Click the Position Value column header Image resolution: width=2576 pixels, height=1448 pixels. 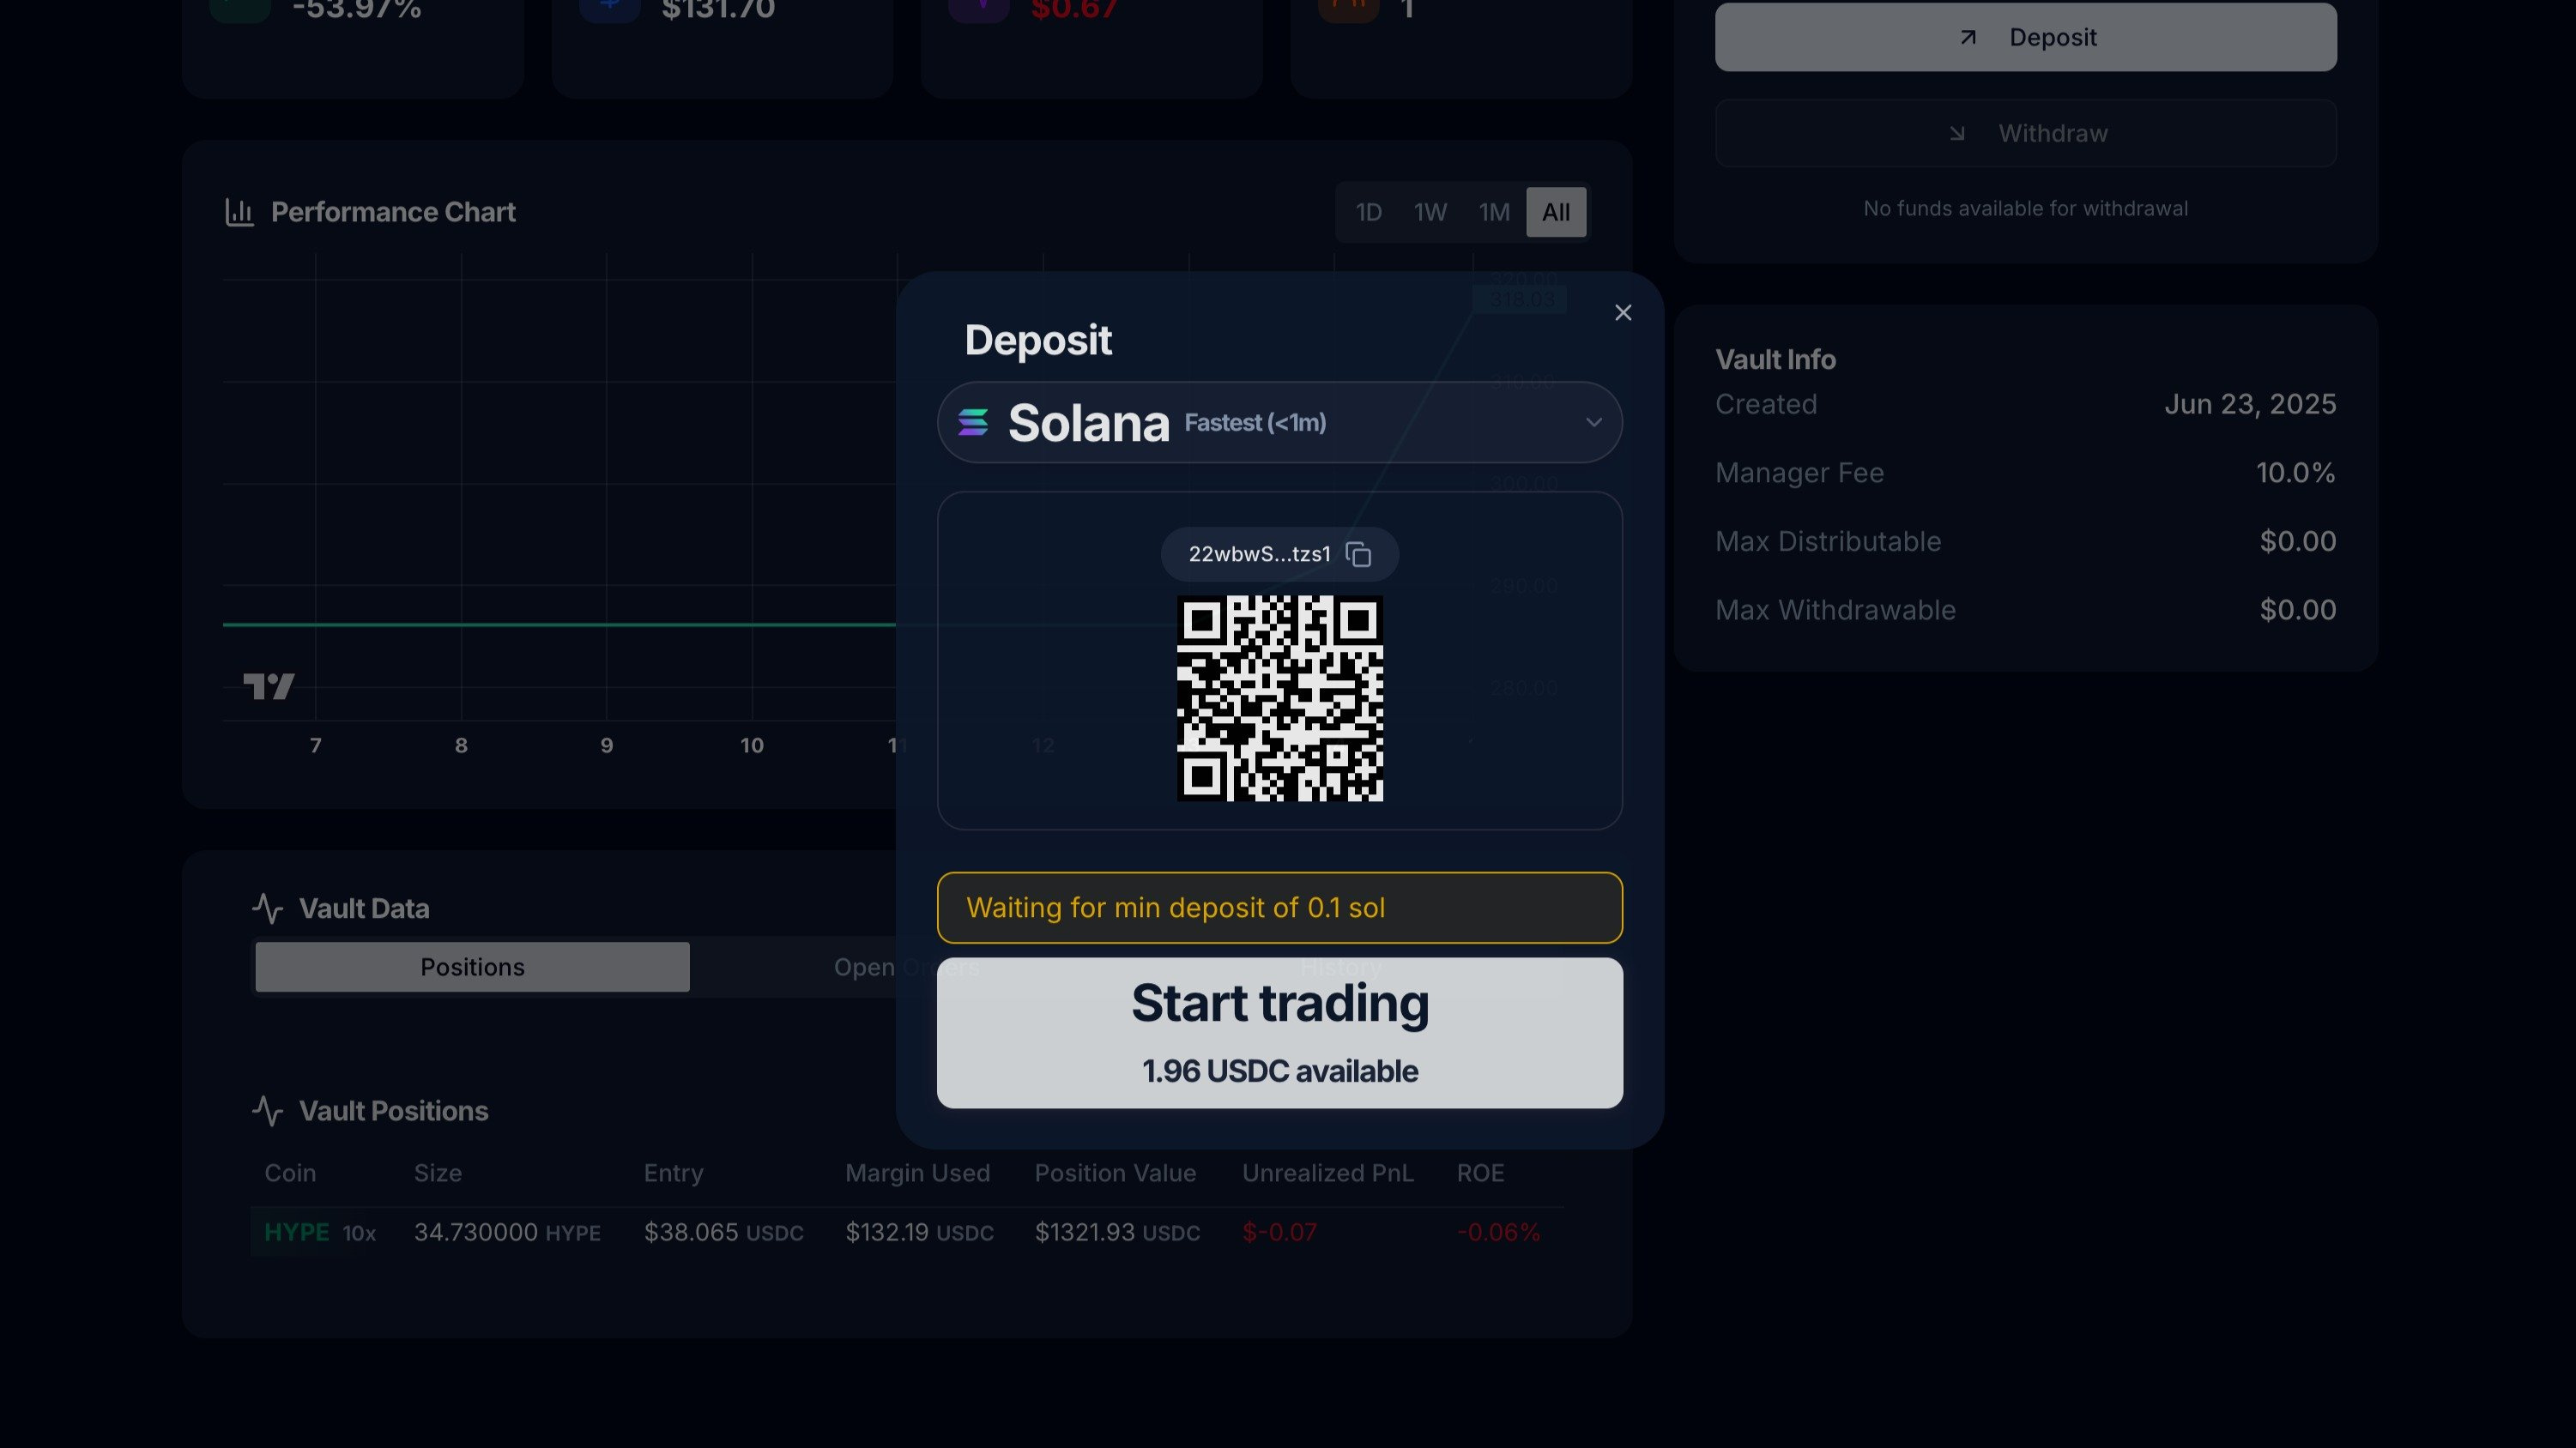pos(1115,1173)
